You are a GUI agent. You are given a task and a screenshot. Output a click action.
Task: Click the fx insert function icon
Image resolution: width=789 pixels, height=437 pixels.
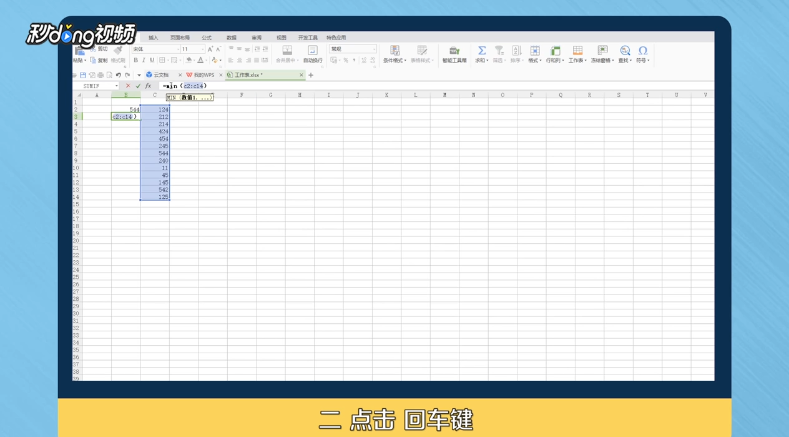pyautogui.click(x=148, y=86)
